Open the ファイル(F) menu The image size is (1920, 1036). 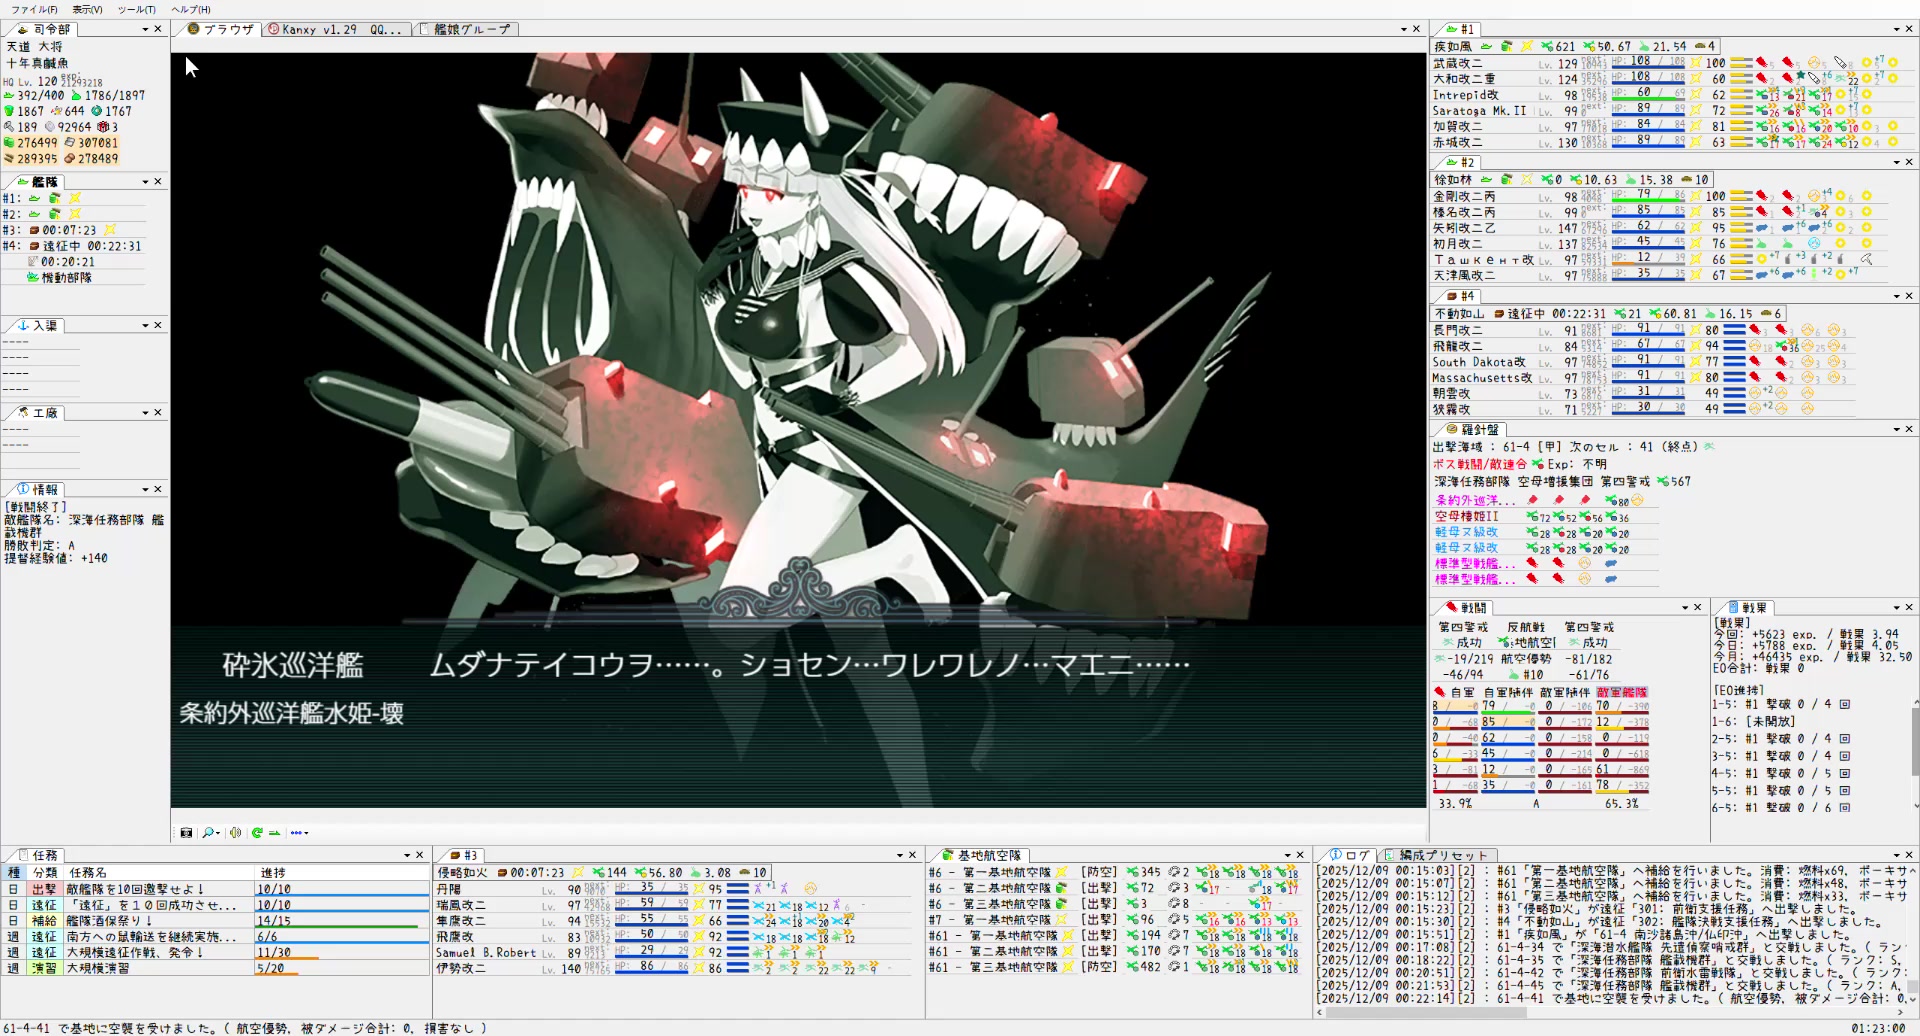click(34, 9)
